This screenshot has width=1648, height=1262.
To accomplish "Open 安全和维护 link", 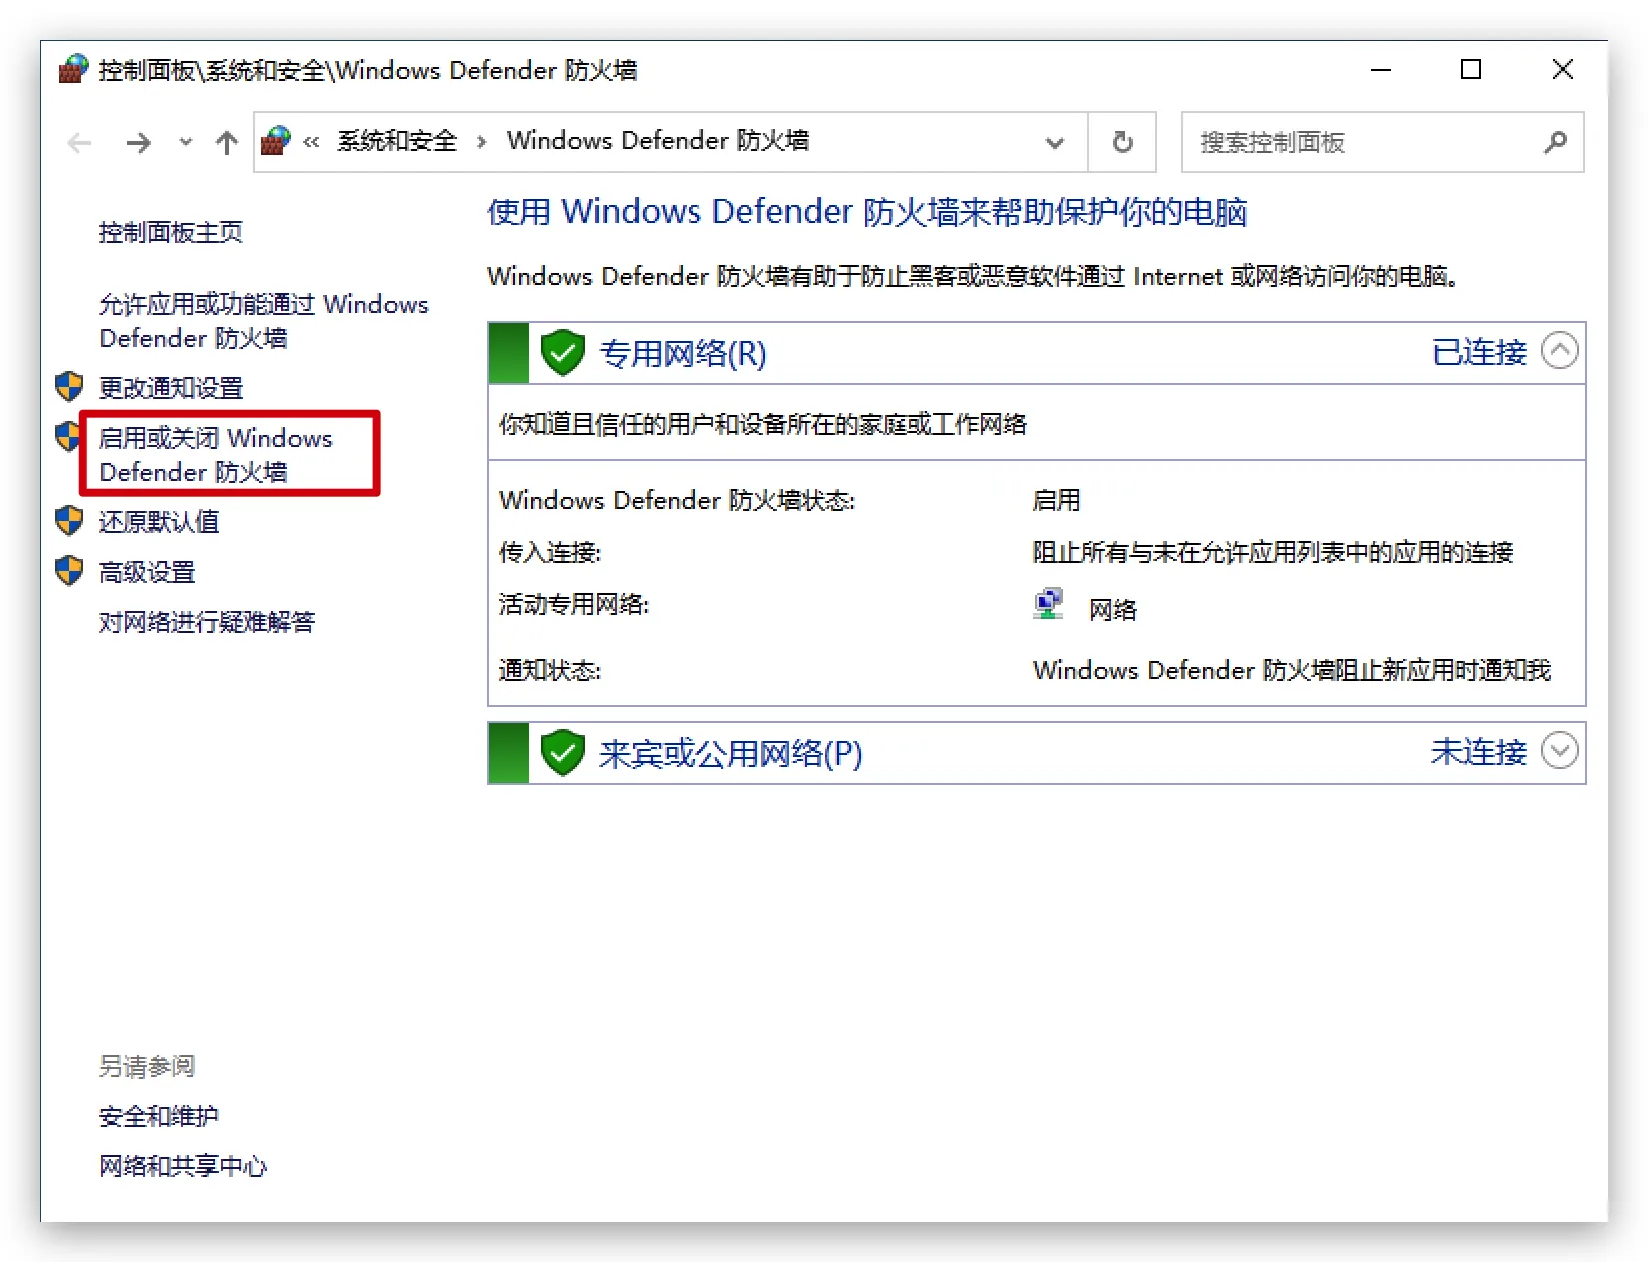I will 159,1116.
